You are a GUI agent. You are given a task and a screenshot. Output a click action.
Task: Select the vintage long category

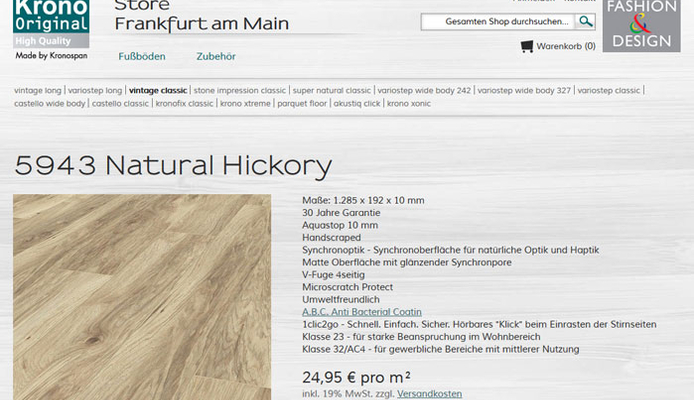click(38, 90)
